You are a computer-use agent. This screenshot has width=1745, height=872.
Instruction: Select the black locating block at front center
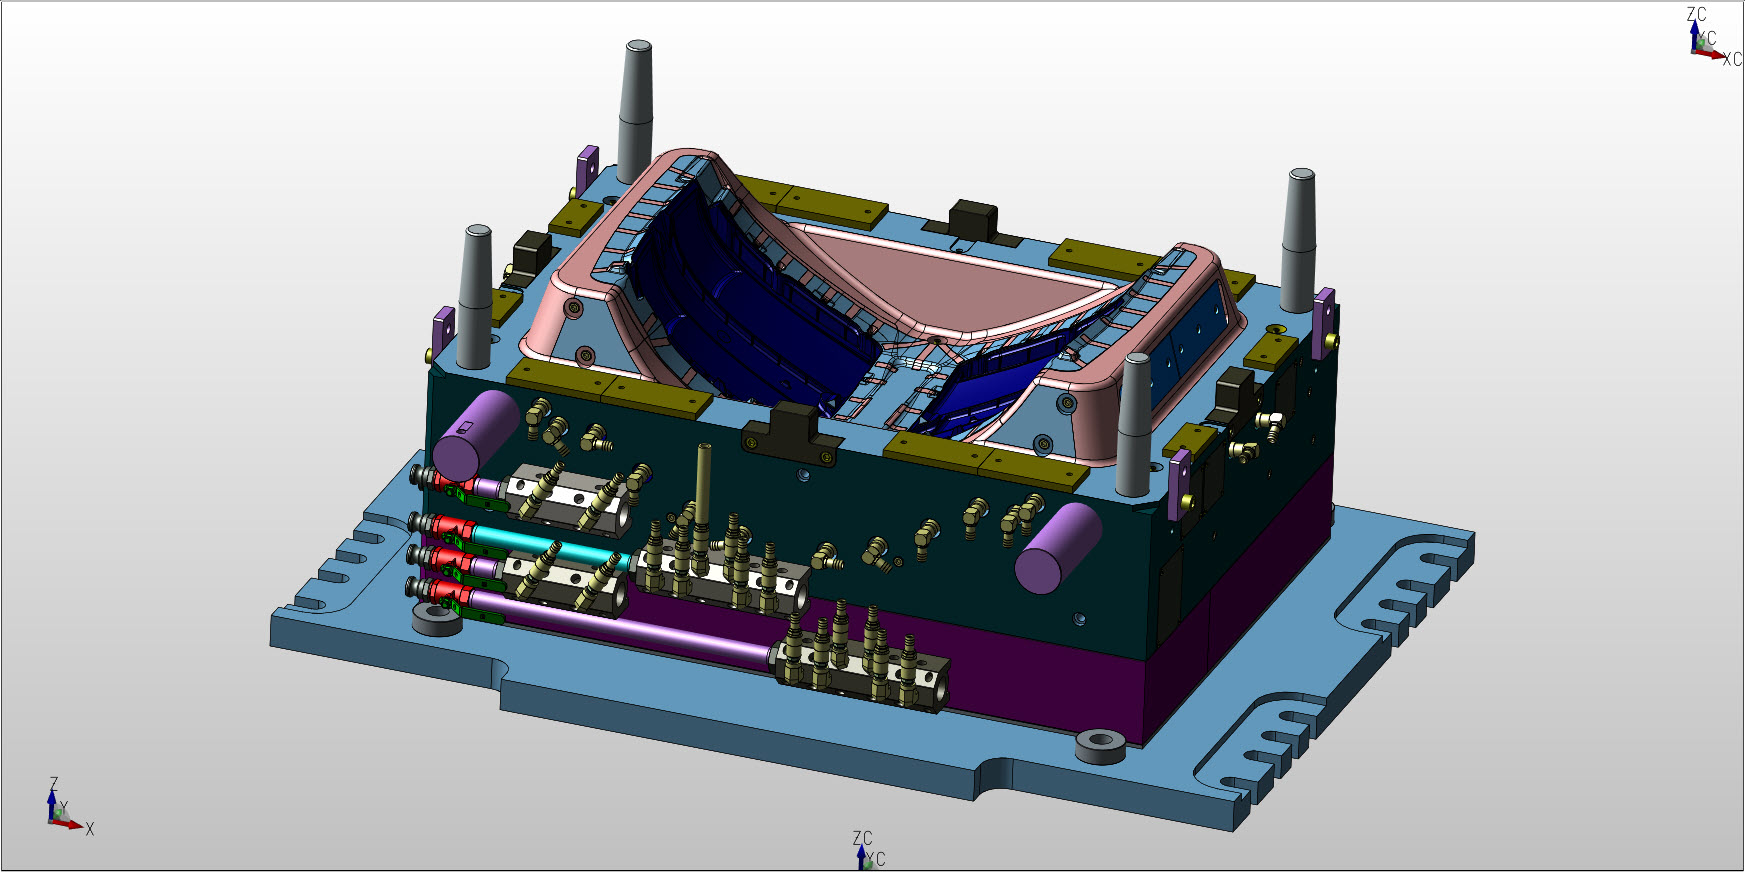[790, 430]
